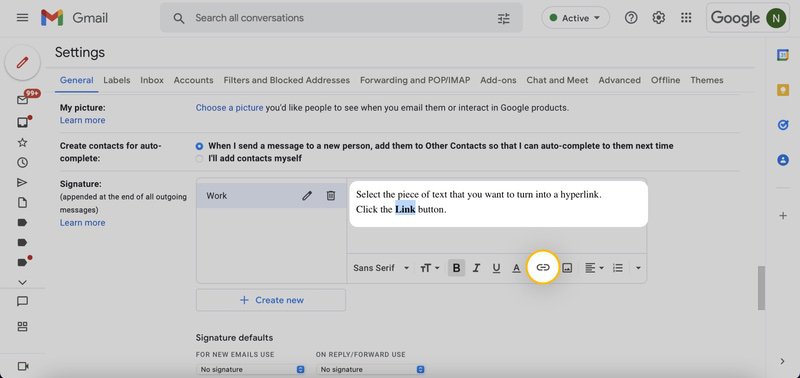Insert a bulleted list in signature

618,268
